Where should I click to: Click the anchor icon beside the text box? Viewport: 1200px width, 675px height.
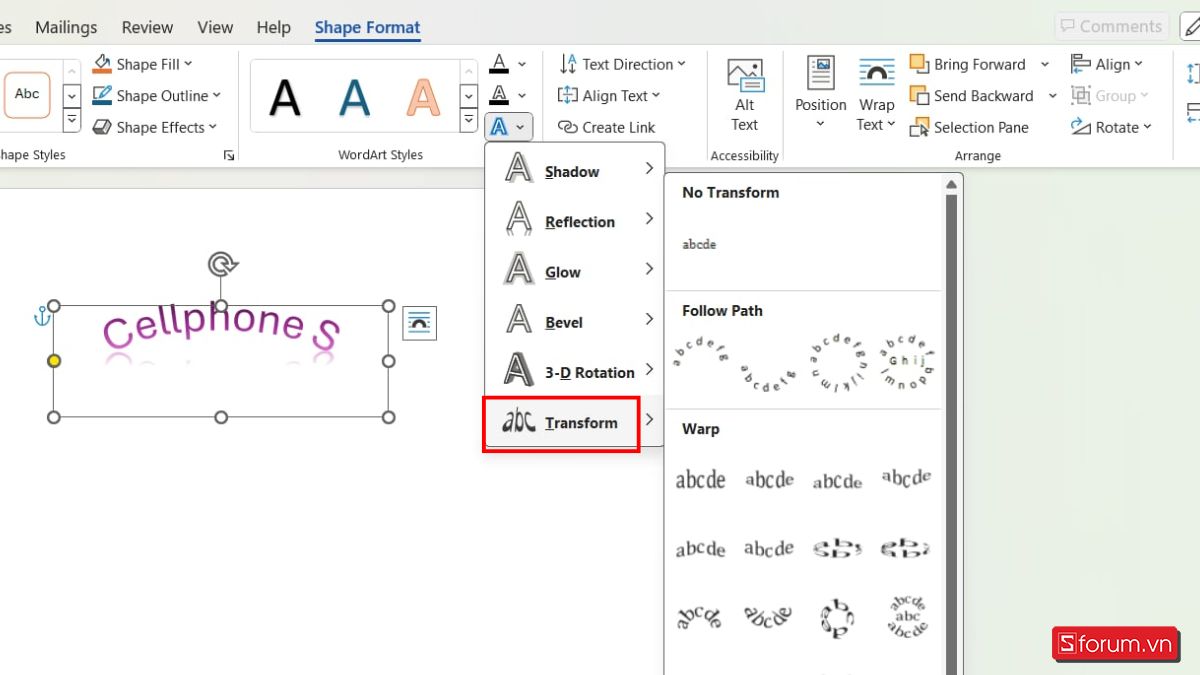42,317
